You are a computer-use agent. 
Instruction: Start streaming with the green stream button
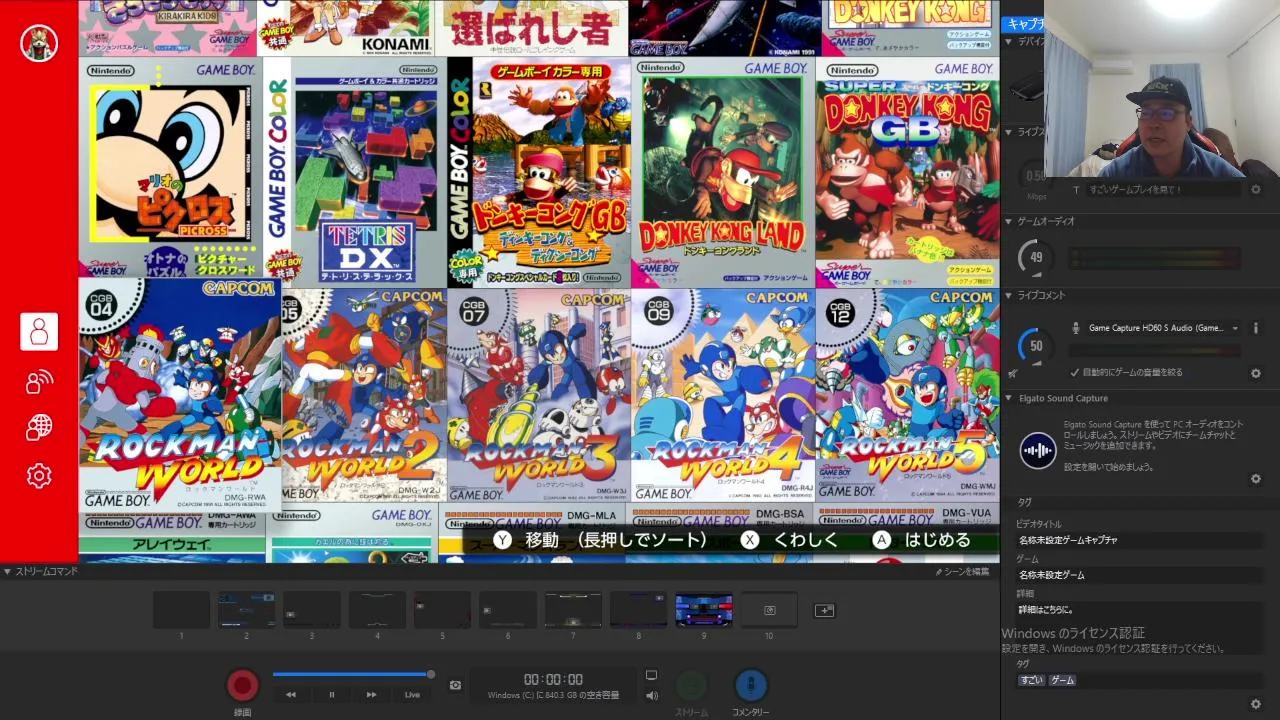tap(691, 685)
